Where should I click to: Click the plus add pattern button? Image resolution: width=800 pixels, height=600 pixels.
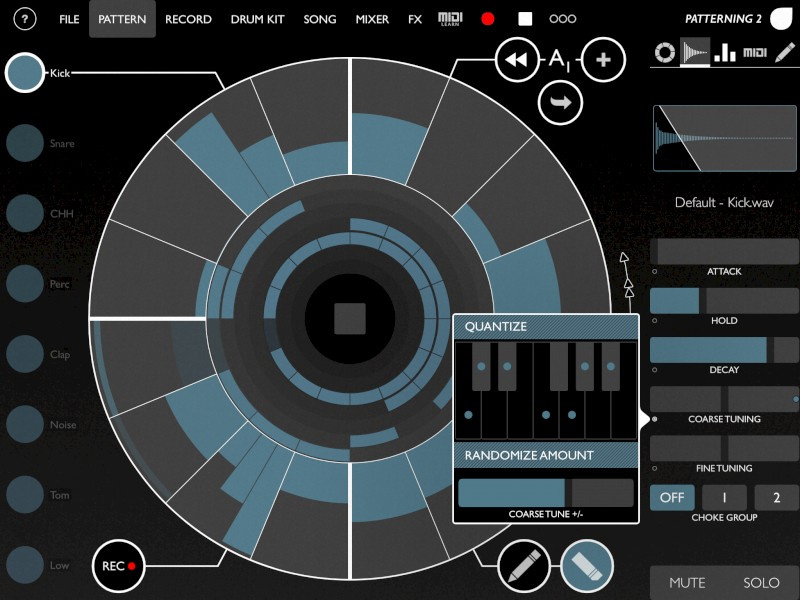click(604, 60)
